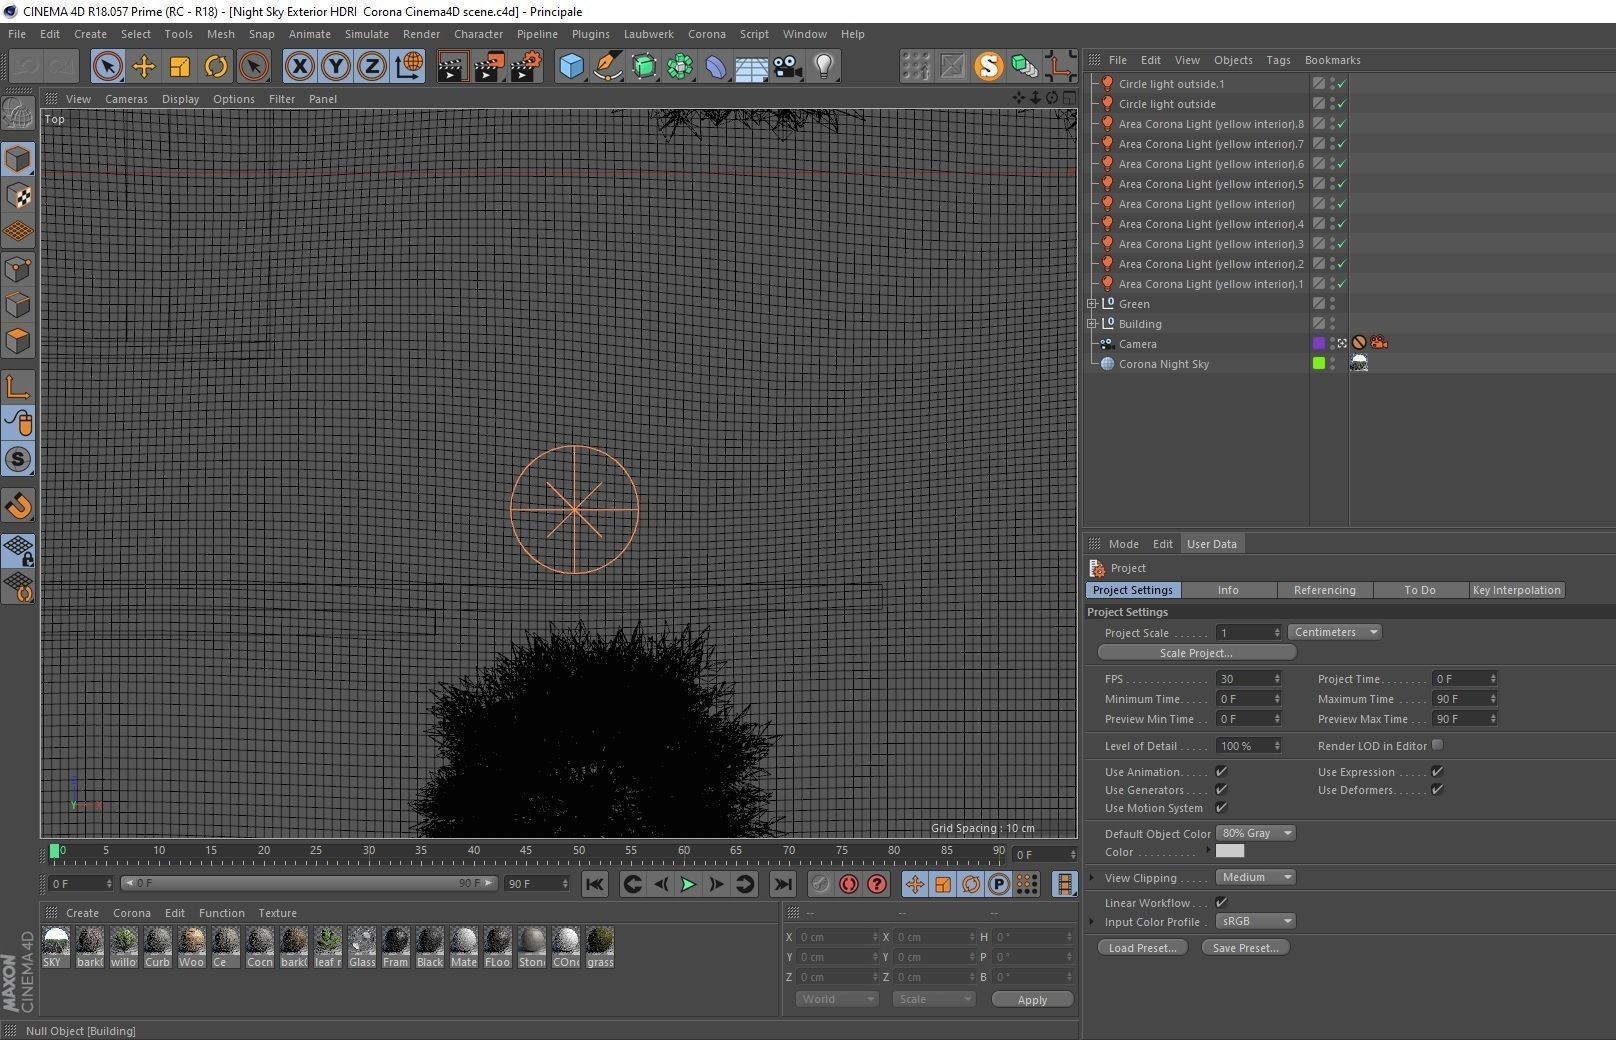Viewport: 1616px width, 1040px height.
Task: Enable Render LOD in Editor checkbox
Action: point(1437,745)
